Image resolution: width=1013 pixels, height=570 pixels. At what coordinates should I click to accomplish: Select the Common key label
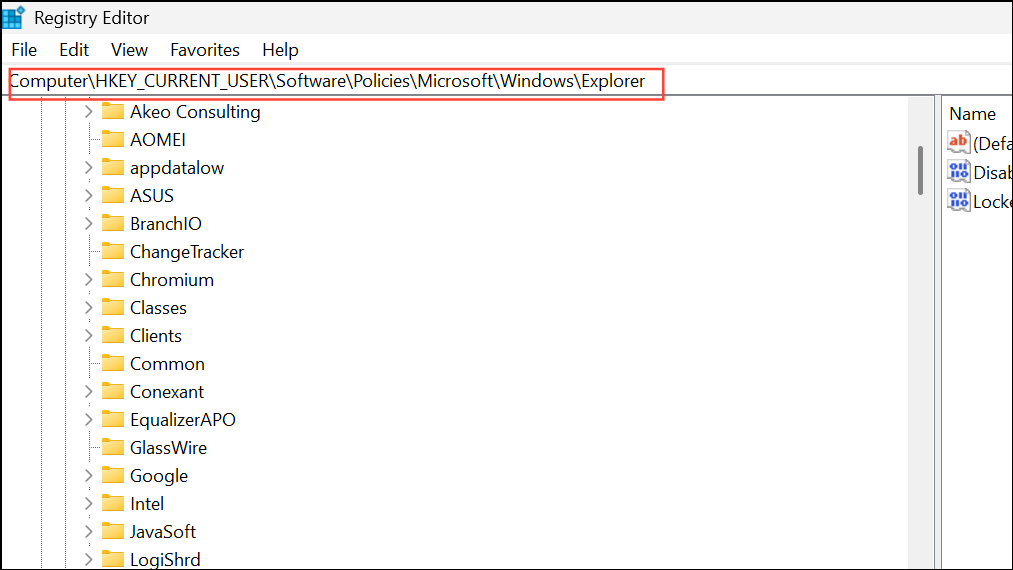167,364
